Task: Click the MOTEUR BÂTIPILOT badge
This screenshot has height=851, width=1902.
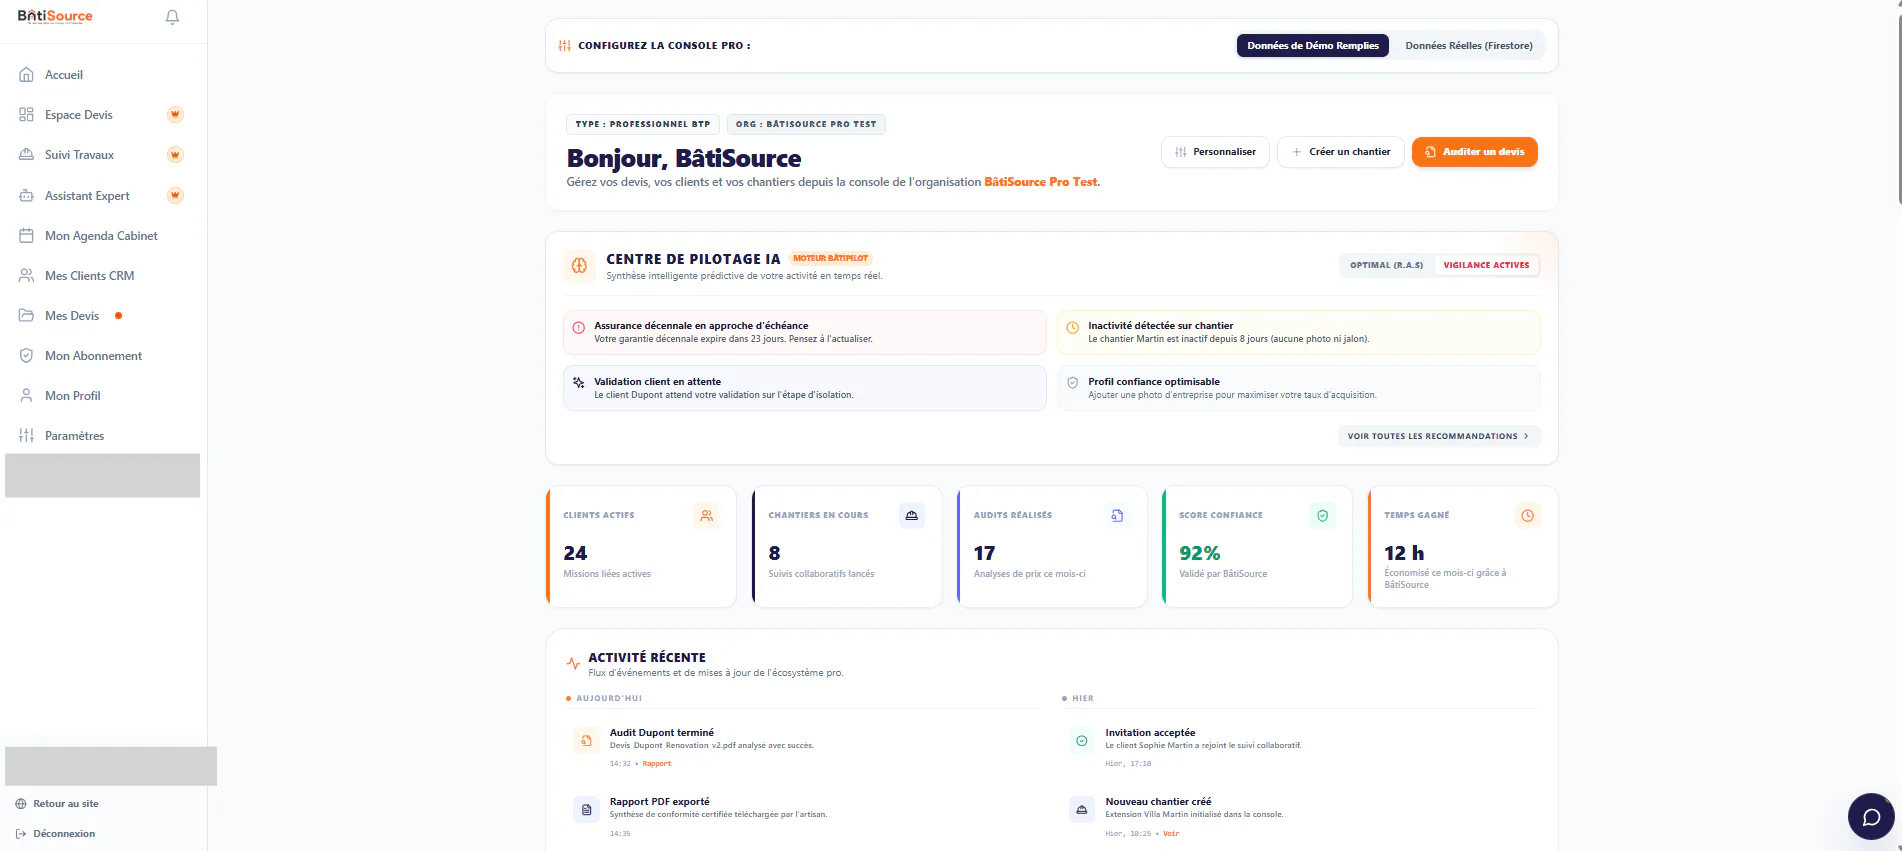Action: coord(830,258)
